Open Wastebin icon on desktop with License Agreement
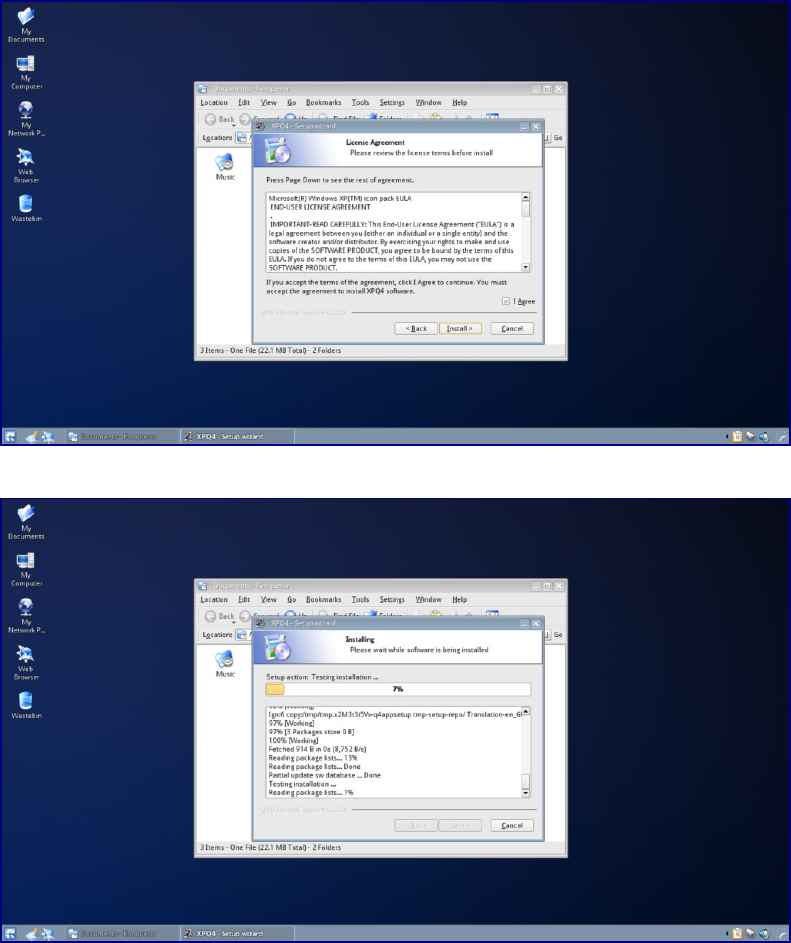 [x=26, y=208]
